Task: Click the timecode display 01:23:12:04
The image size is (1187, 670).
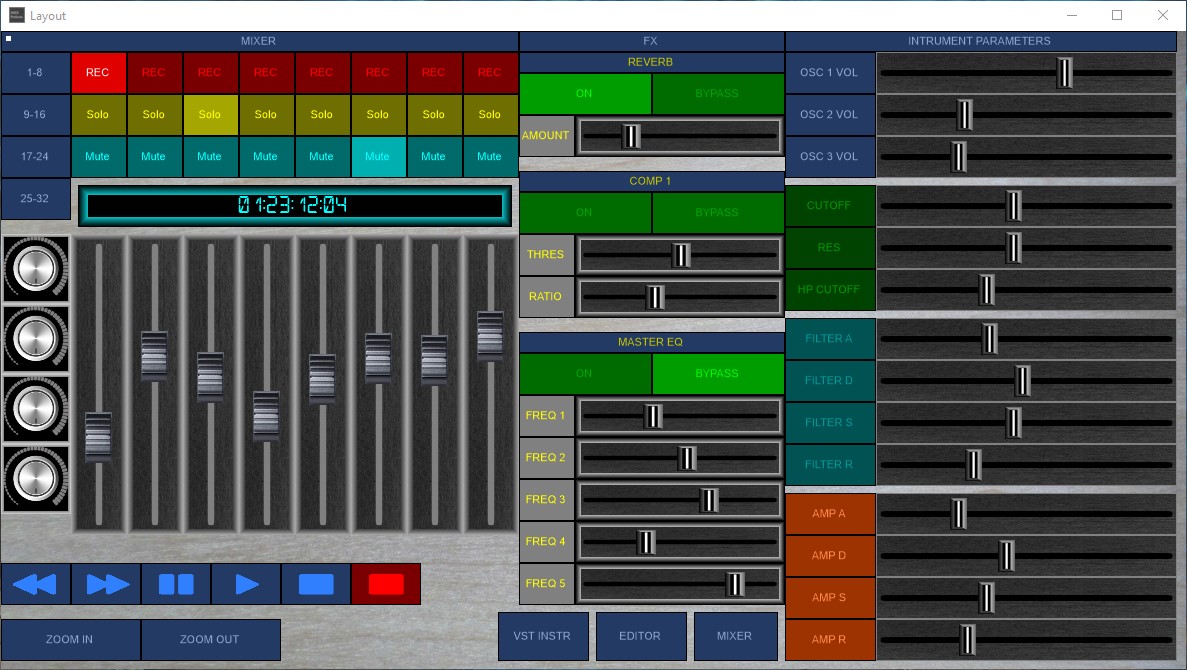Action: tap(294, 205)
